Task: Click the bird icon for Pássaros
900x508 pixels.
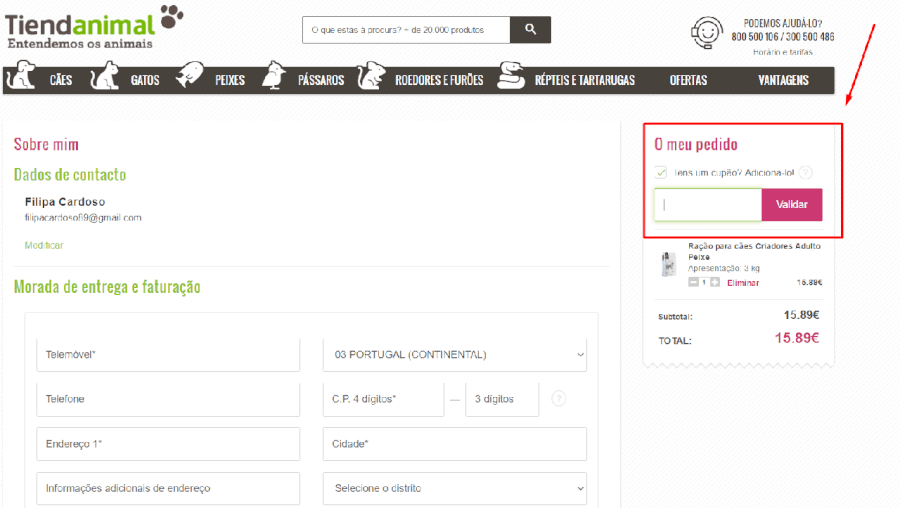Action: (274, 79)
